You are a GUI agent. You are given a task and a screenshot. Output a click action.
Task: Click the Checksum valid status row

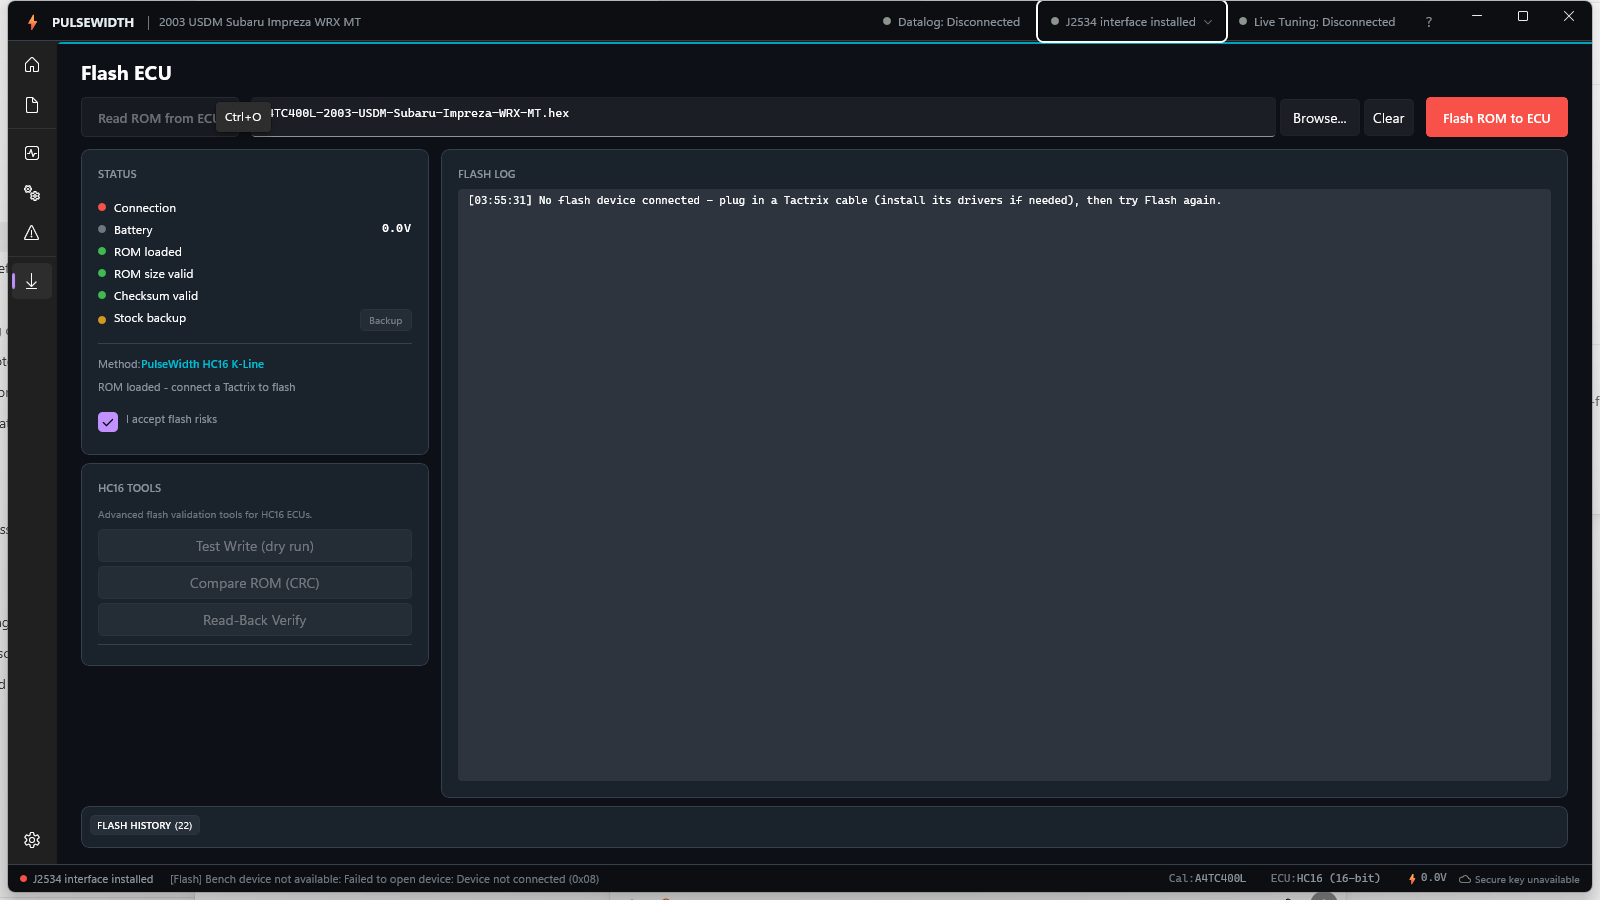254,296
